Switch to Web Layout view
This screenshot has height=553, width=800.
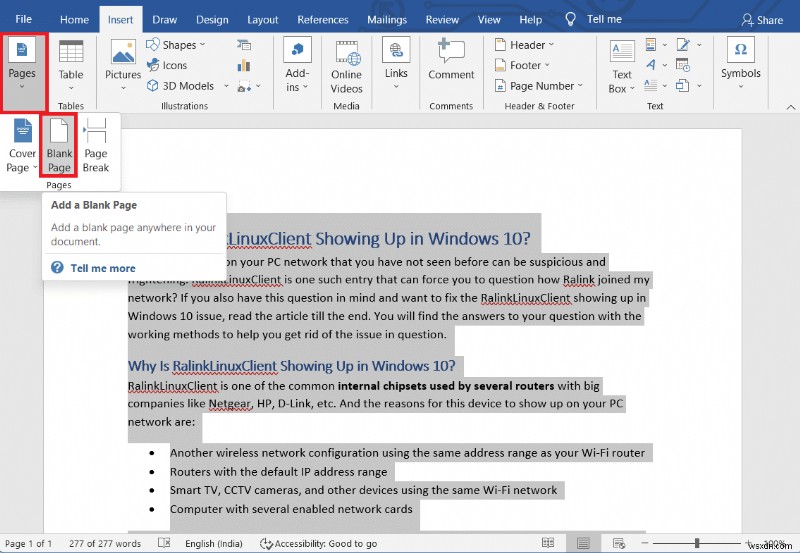point(619,543)
